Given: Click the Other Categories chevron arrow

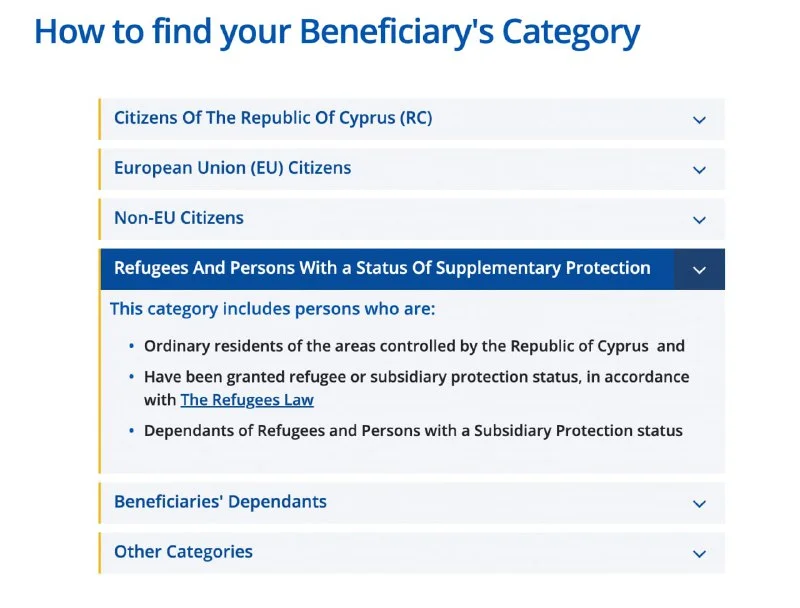Looking at the screenshot, I should (699, 554).
